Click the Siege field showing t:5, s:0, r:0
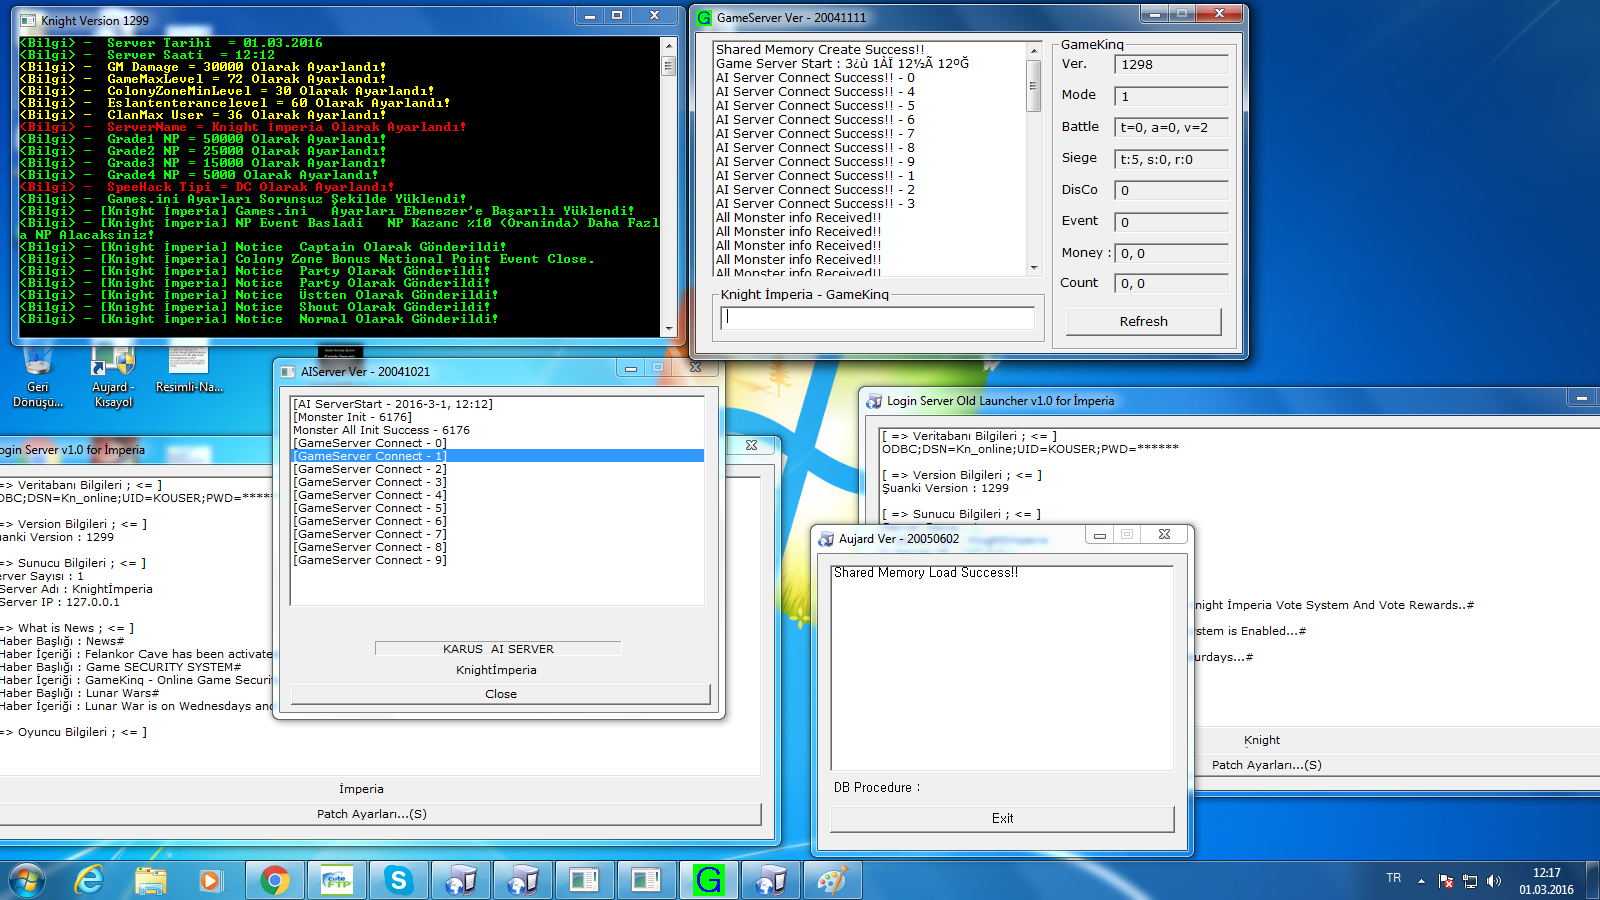Screen dimensions: 1600x900 point(1171,159)
